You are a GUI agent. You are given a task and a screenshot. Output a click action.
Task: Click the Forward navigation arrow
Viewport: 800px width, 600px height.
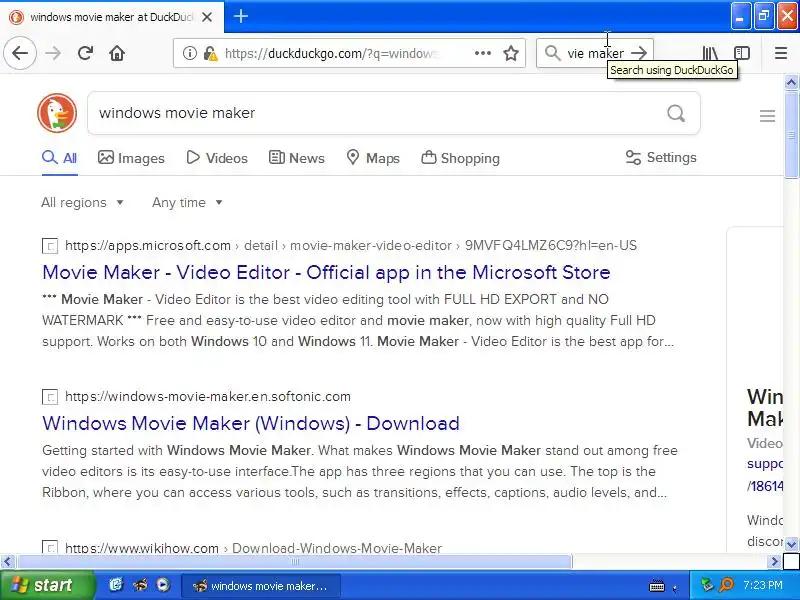53,53
